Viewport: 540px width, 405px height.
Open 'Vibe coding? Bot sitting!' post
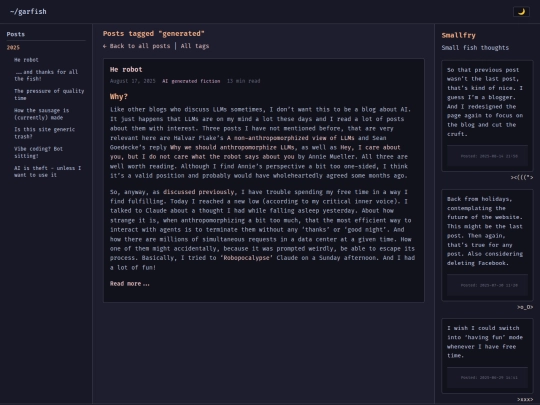[x=38, y=152]
